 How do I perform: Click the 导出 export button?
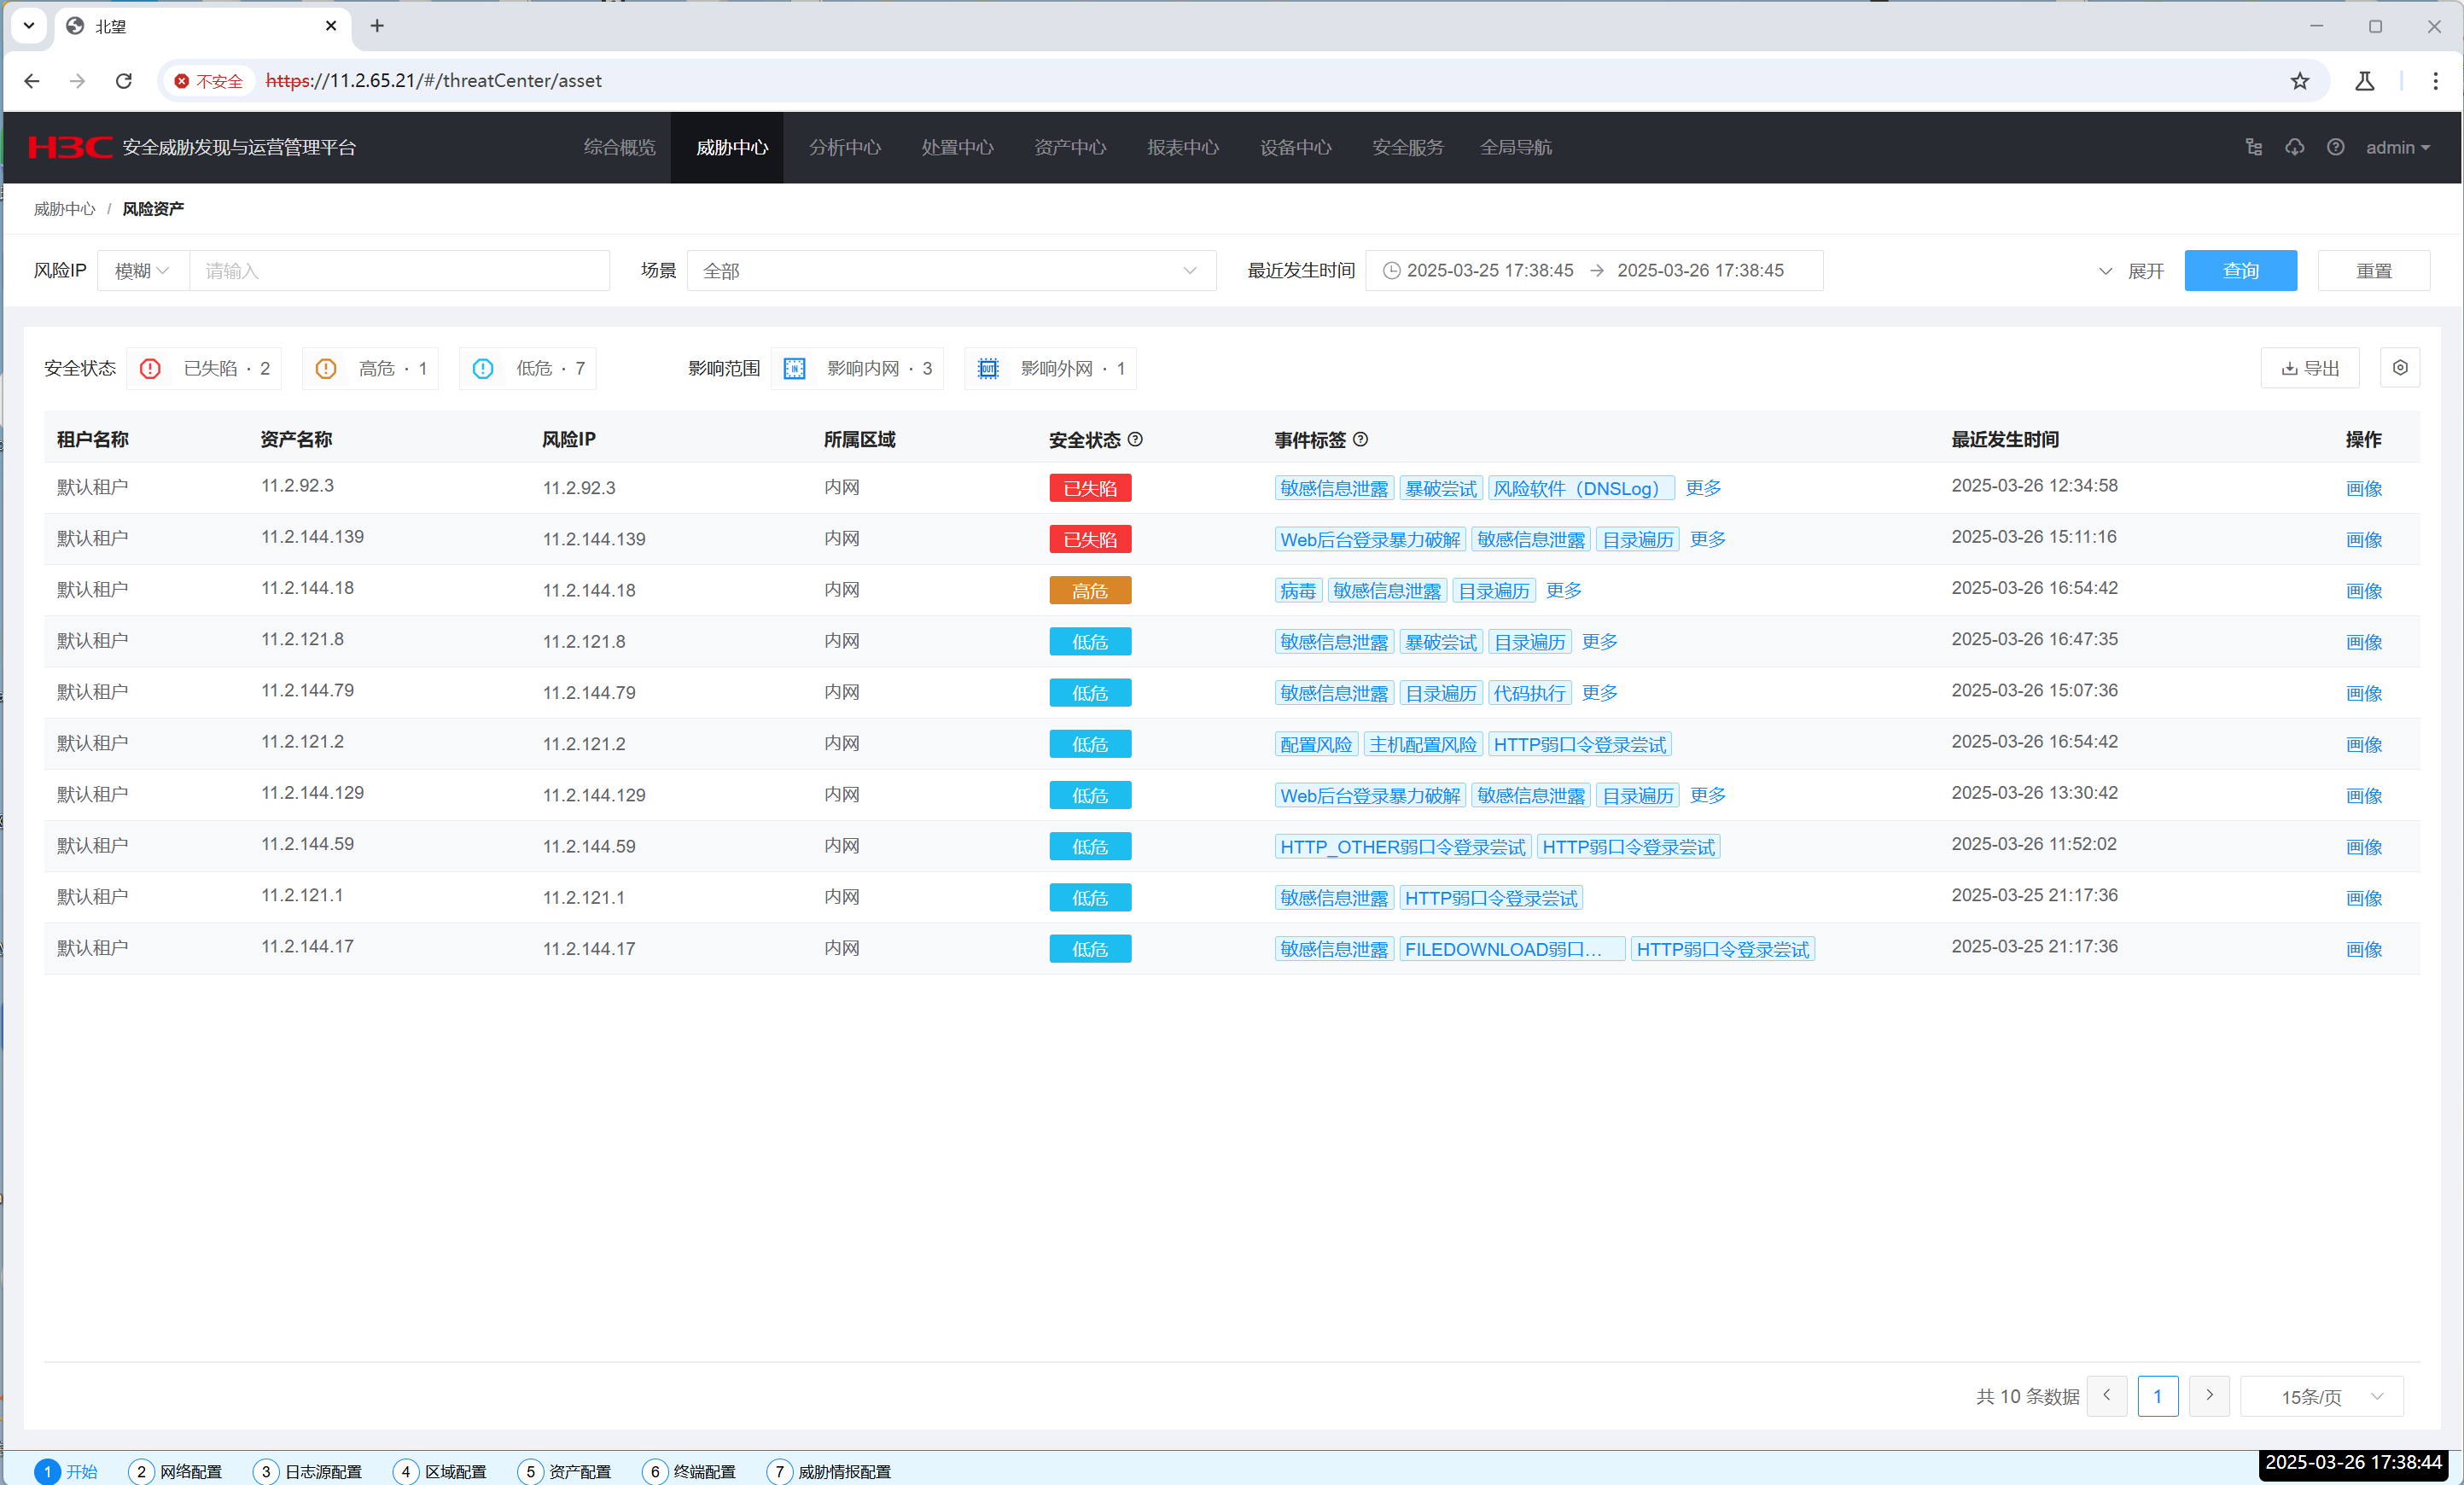(2309, 368)
